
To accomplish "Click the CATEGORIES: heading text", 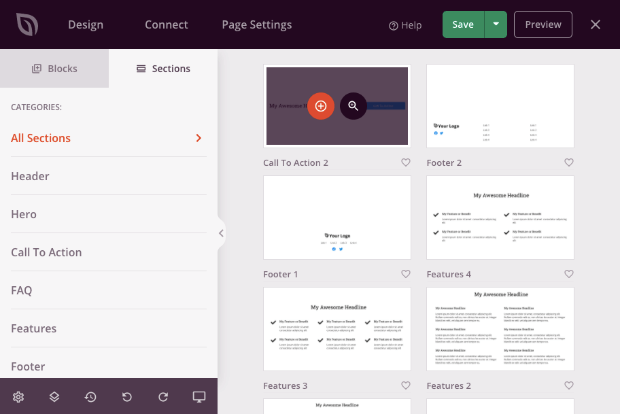I will pyautogui.click(x=36, y=107).
